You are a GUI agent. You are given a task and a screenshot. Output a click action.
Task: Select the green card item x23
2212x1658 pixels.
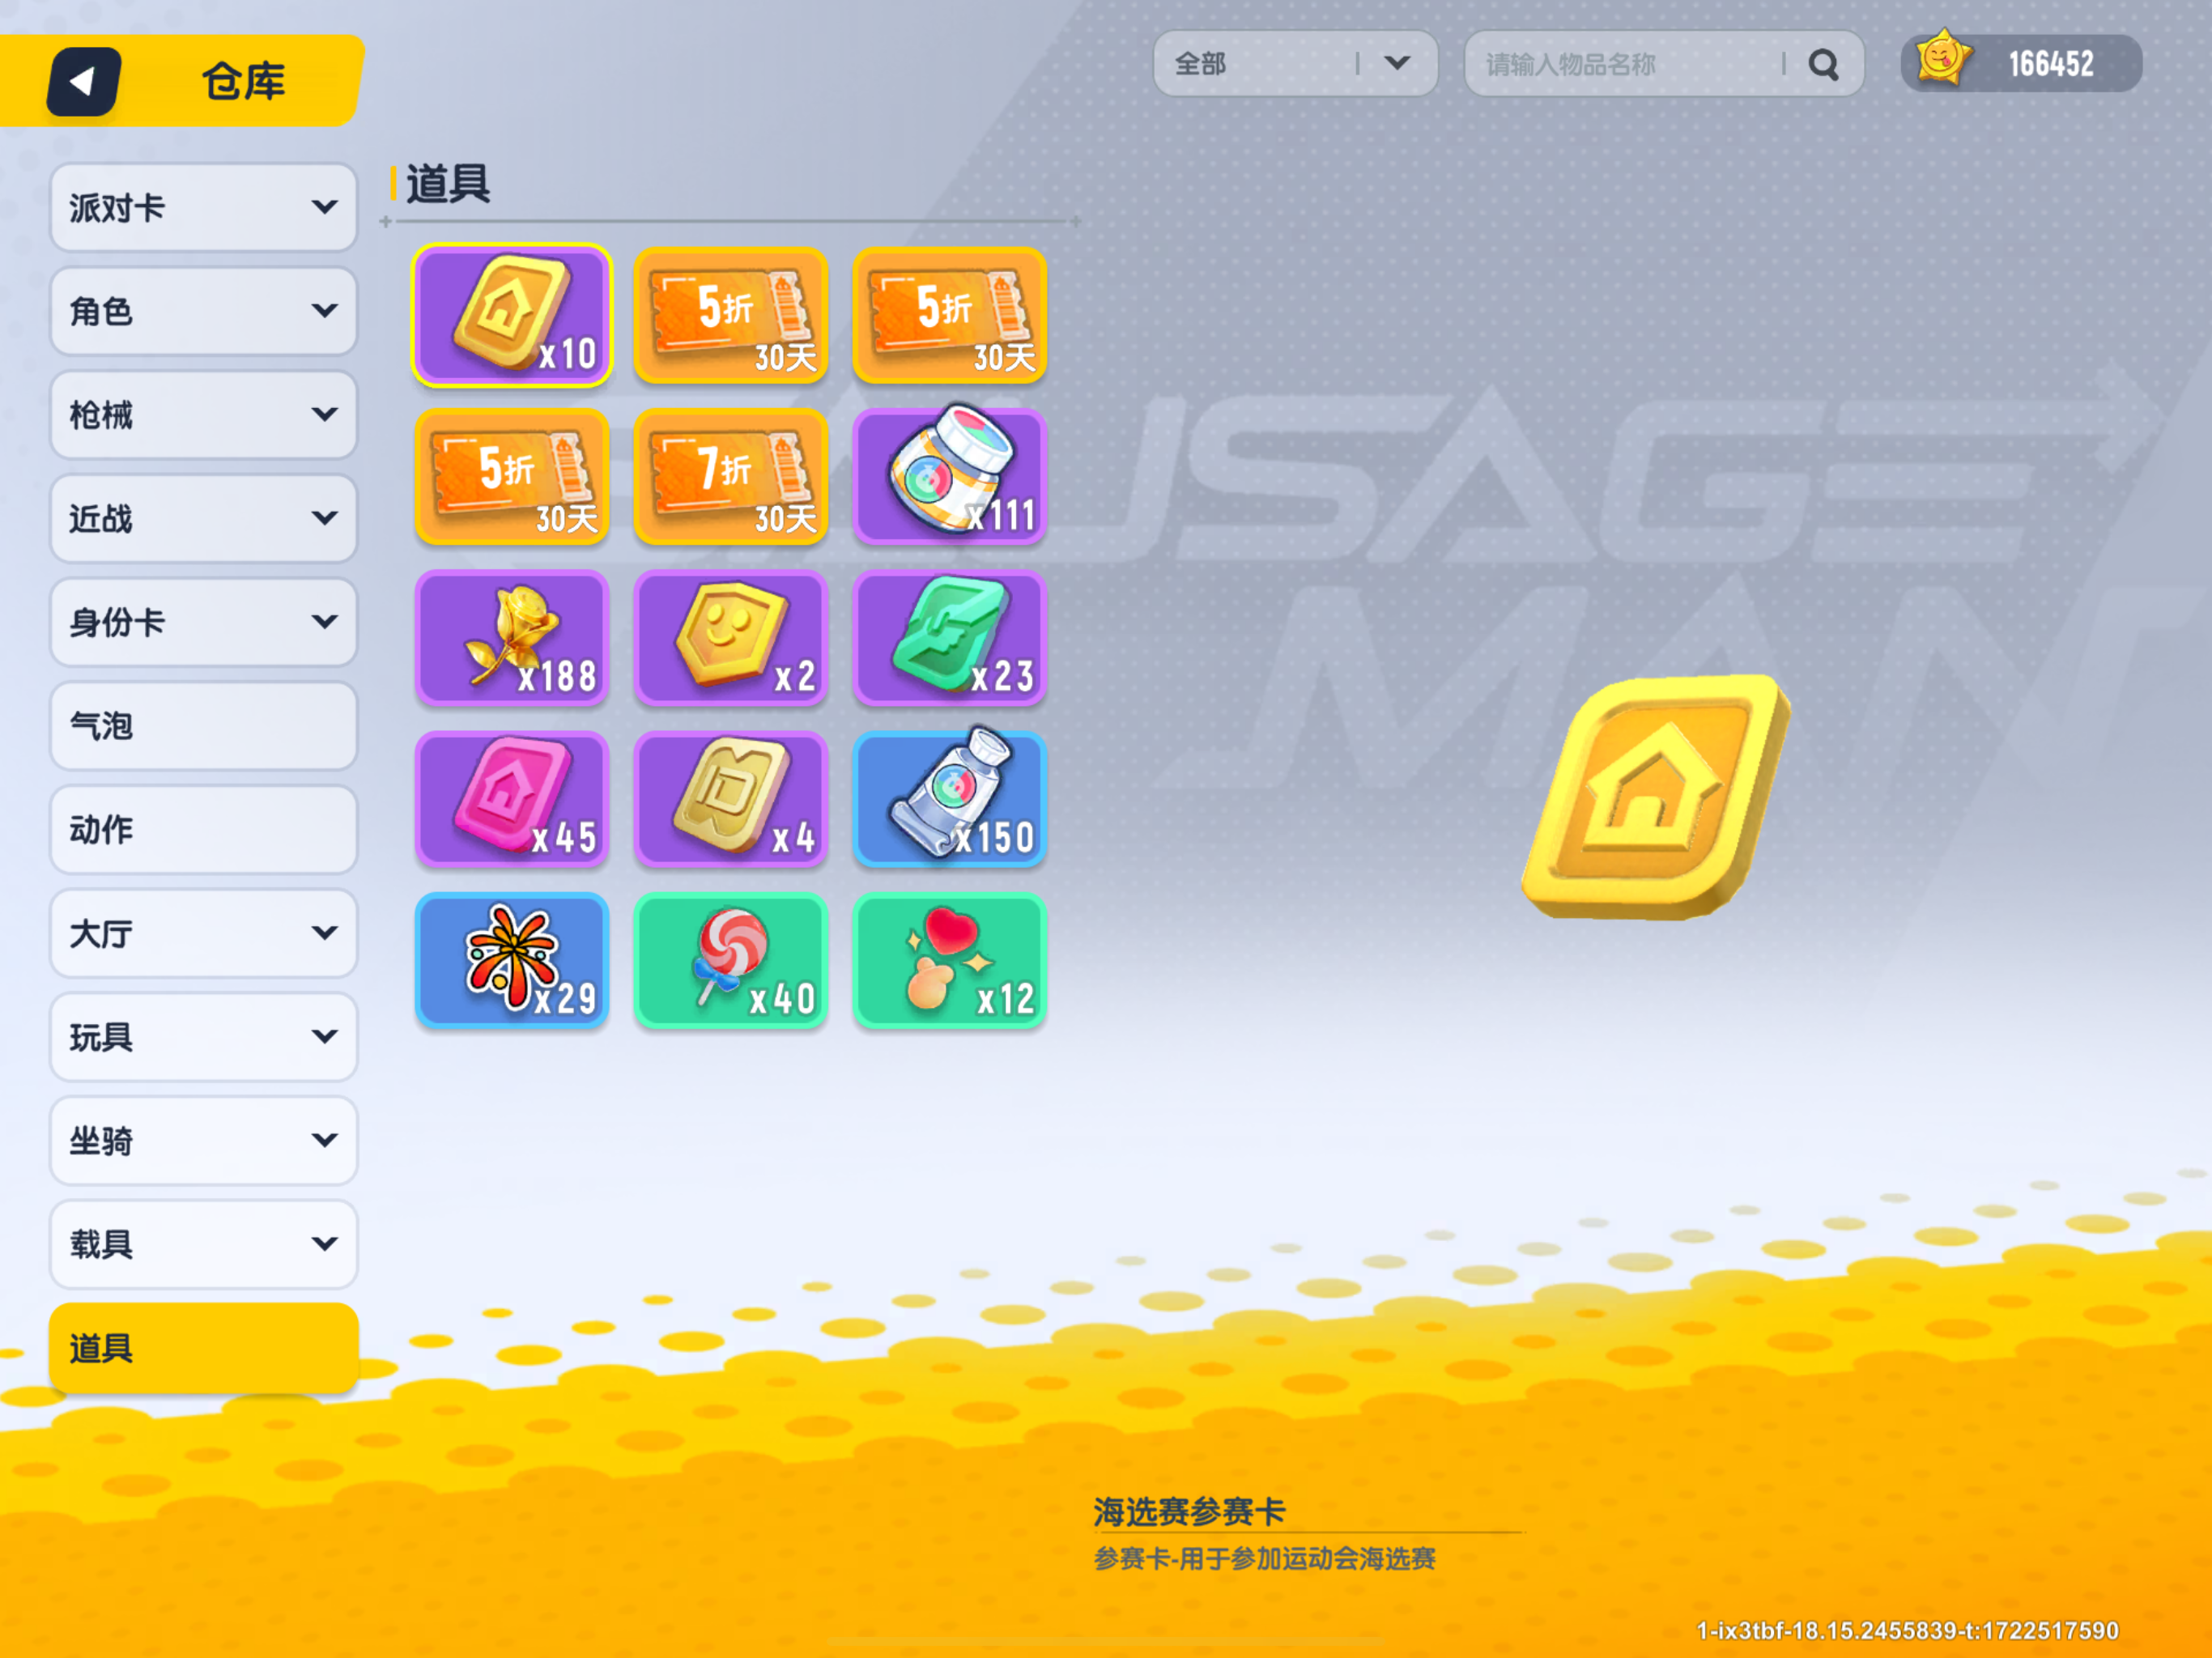pyautogui.click(x=949, y=638)
